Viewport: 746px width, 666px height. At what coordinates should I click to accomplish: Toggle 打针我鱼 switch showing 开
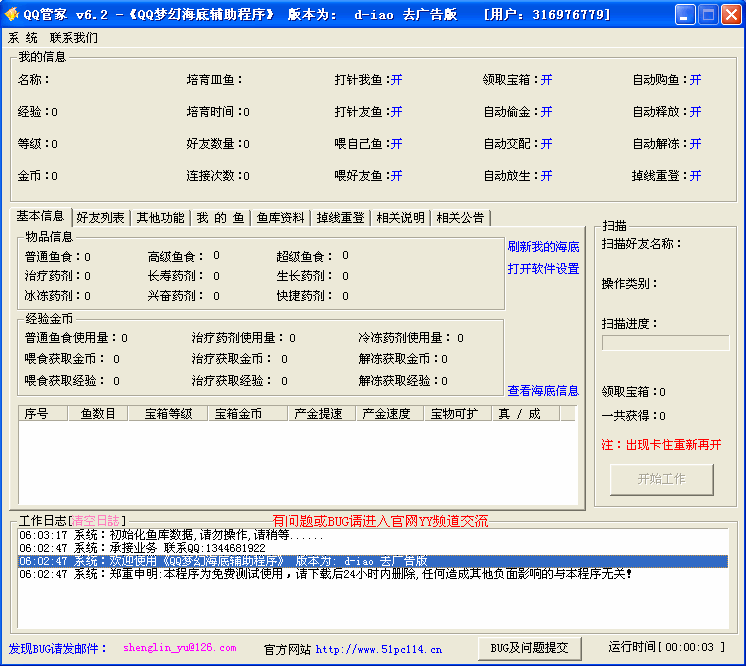click(x=397, y=80)
